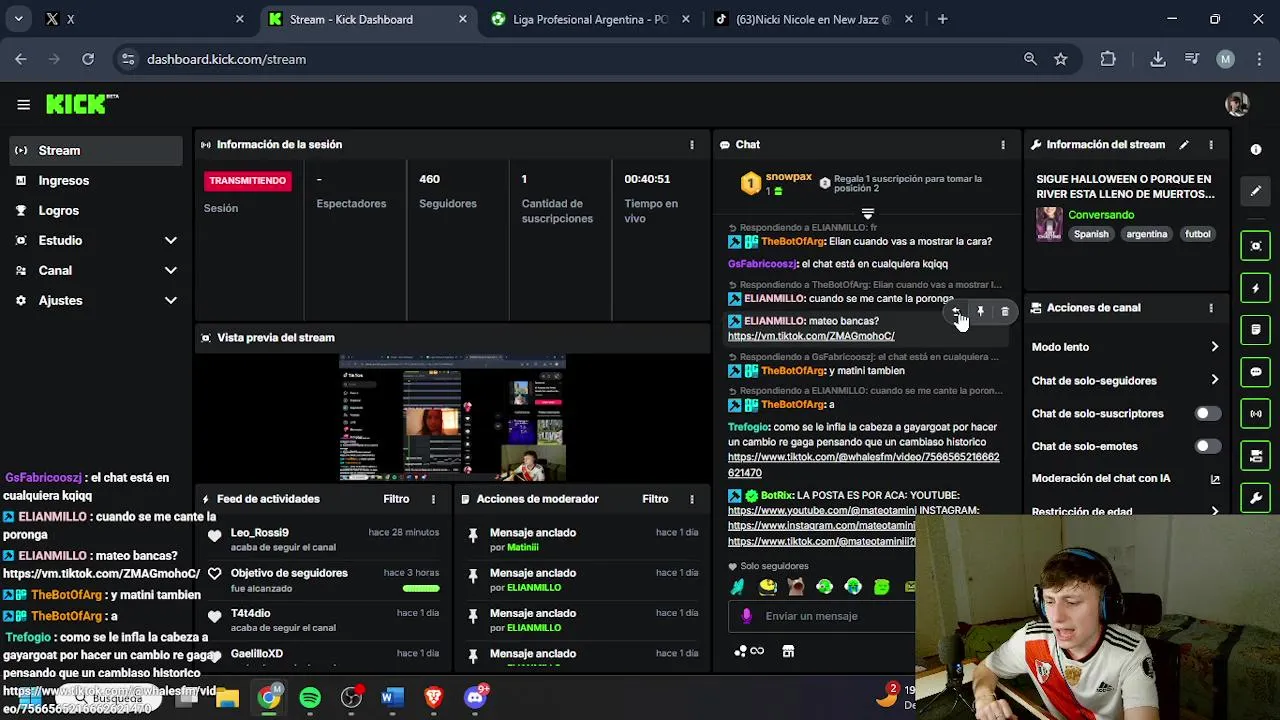Open the Filtro dropdown in Acciones de moderador
The image size is (1280, 720).
click(655, 499)
